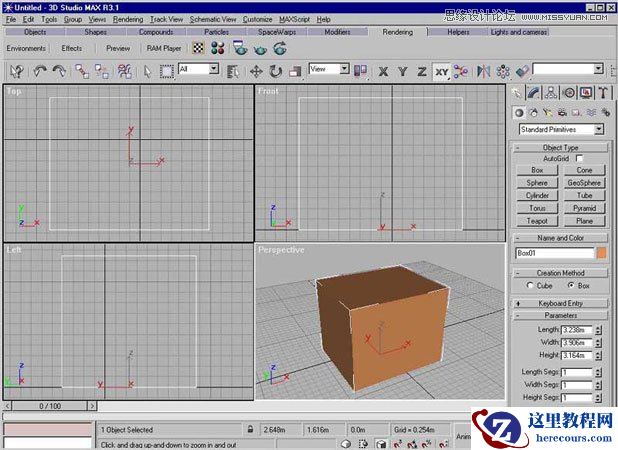
Task: Pick the rectangular Selection Region tool
Action: (x=167, y=72)
